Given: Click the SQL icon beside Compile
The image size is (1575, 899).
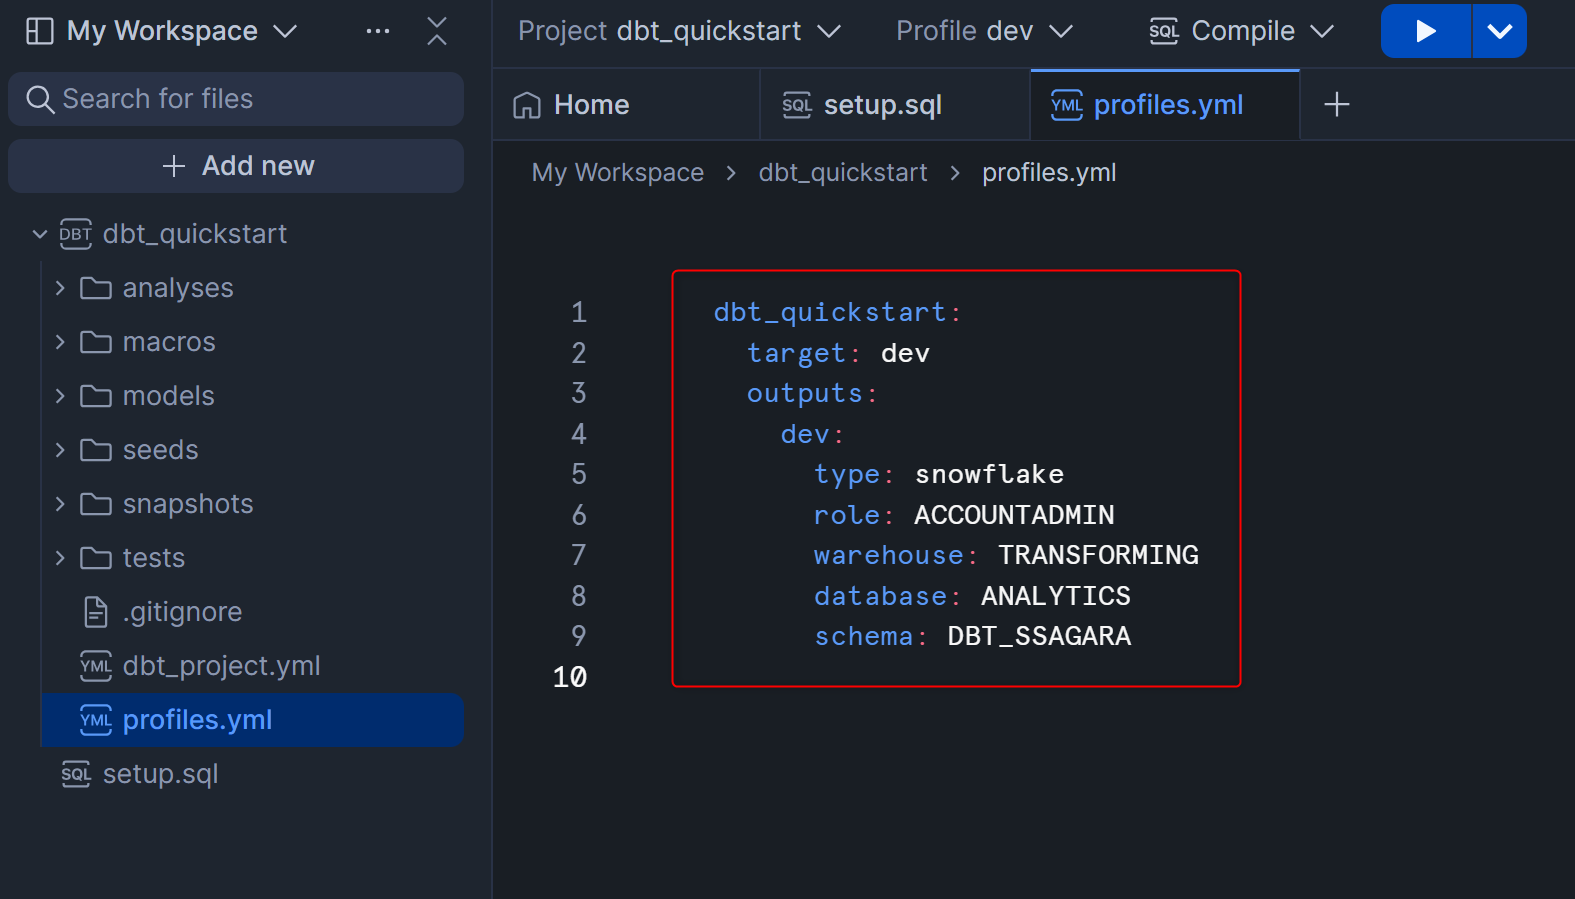Looking at the screenshot, I should coord(1164,31).
